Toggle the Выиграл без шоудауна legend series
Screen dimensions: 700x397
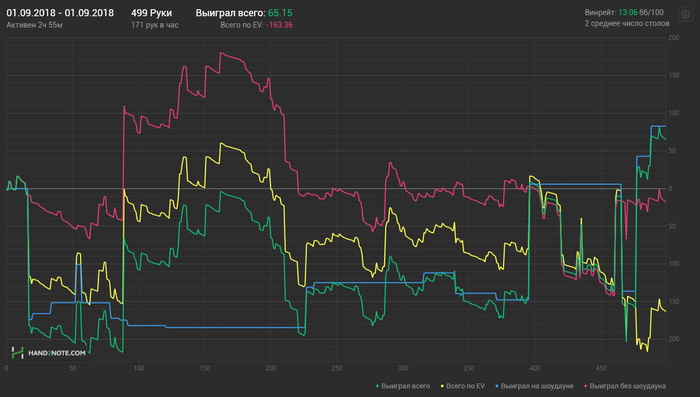pyautogui.click(x=625, y=386)
